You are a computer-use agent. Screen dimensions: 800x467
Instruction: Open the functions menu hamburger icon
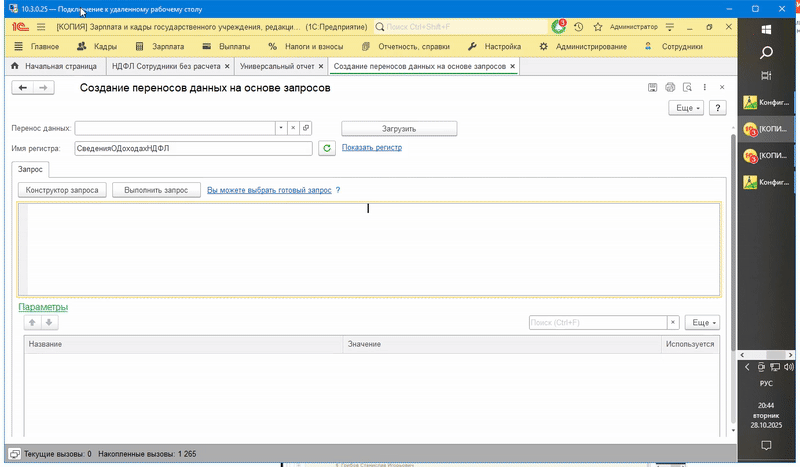click(x=41, y=27)
